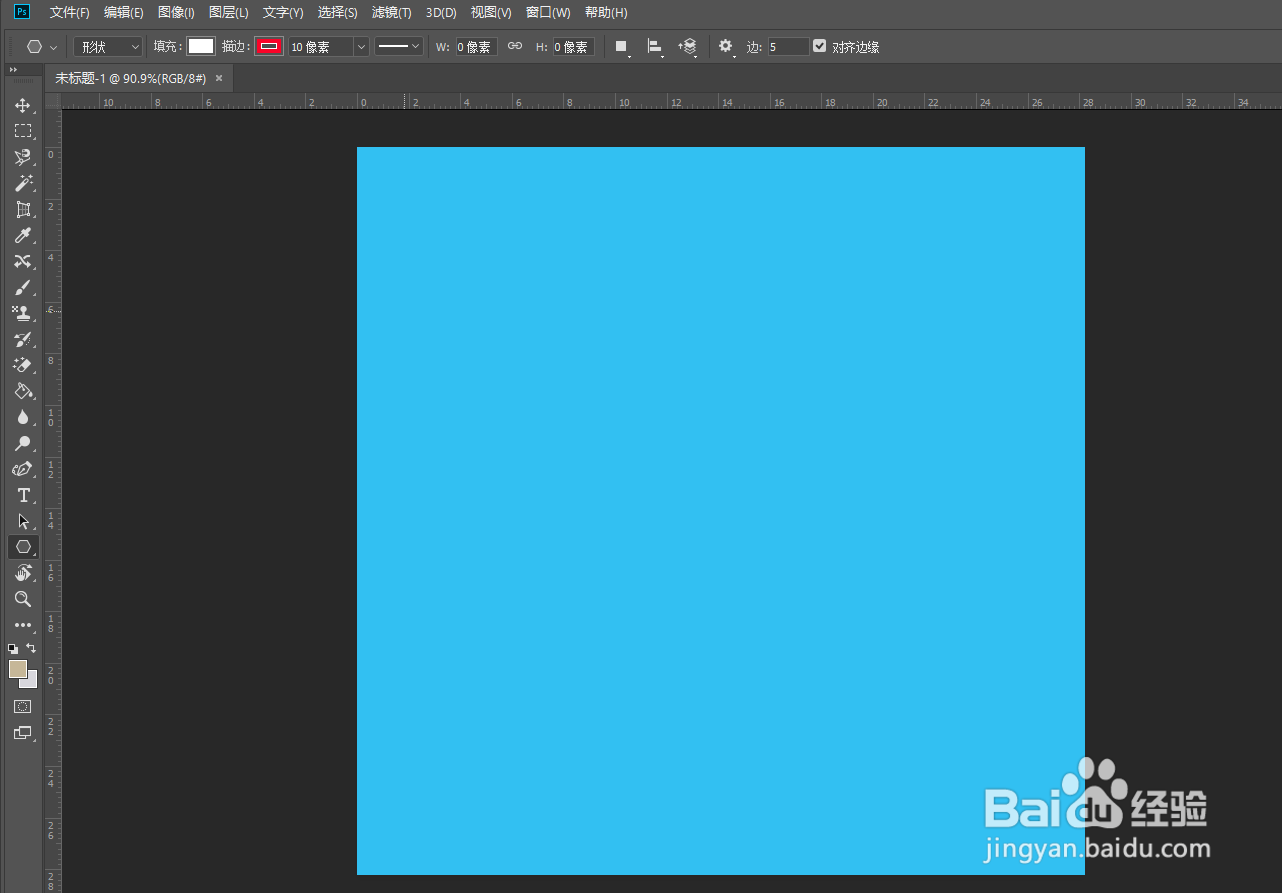This screenshot has height=893, width=1282.
Task: Reset default foreground and background colors
Action: [x=13, y=649]
